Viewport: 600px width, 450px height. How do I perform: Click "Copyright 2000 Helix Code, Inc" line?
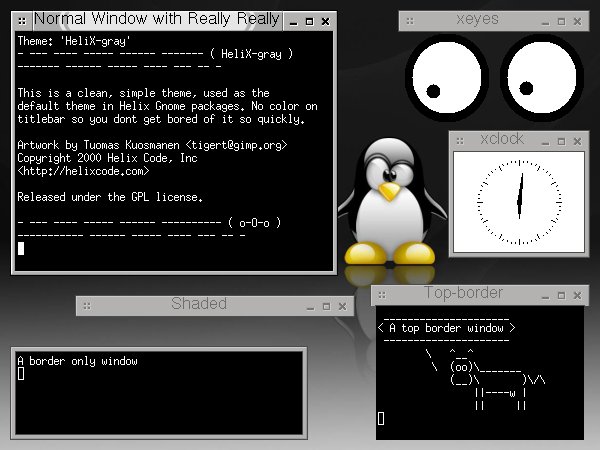tap(108, 158)
